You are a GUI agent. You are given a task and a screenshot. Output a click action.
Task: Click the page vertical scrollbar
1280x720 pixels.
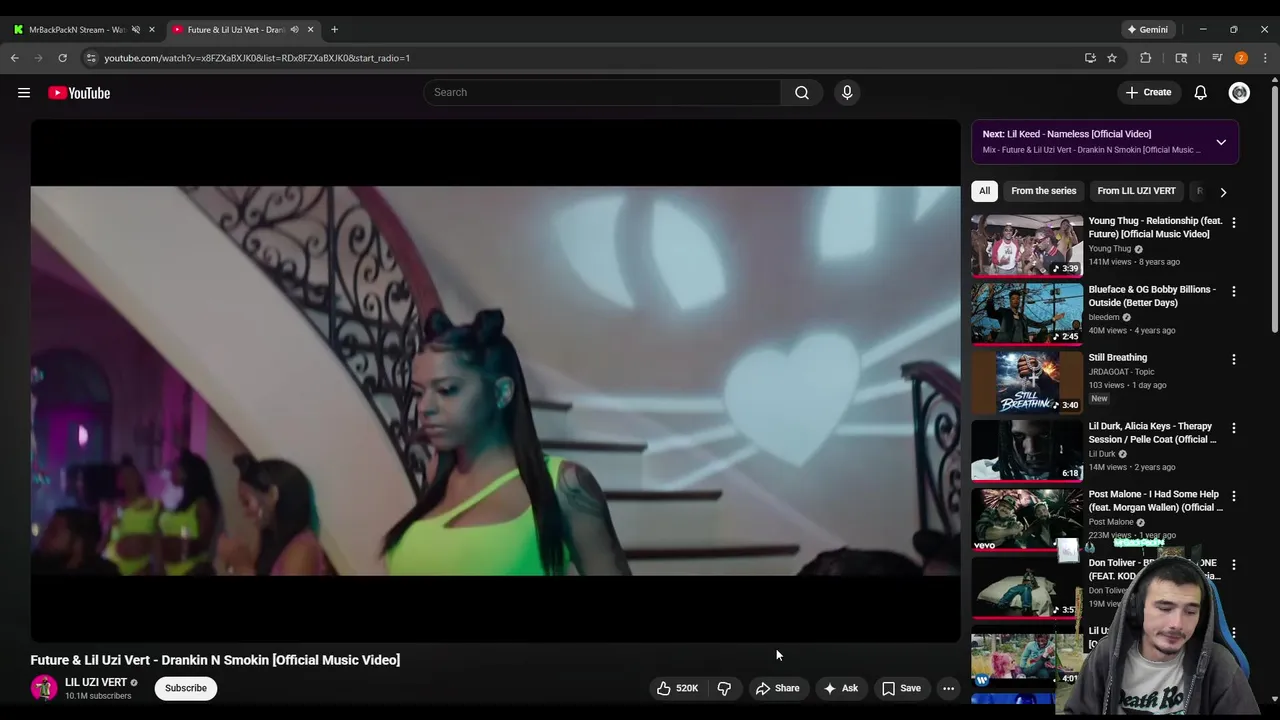click(x=1274, y=210)
